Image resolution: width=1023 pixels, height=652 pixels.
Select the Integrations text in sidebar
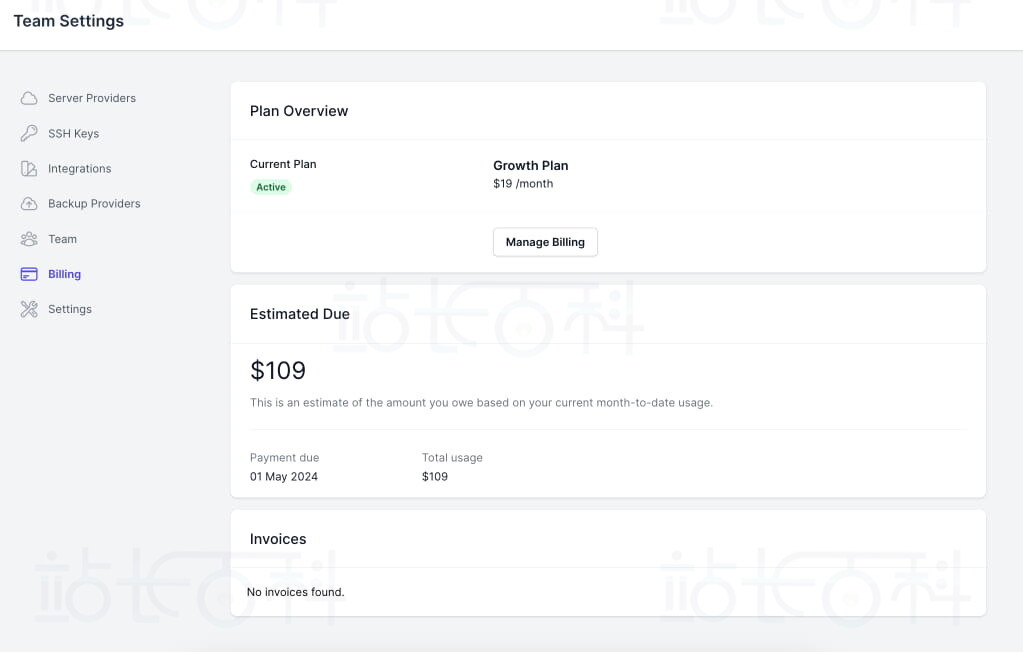click(80, 169)
